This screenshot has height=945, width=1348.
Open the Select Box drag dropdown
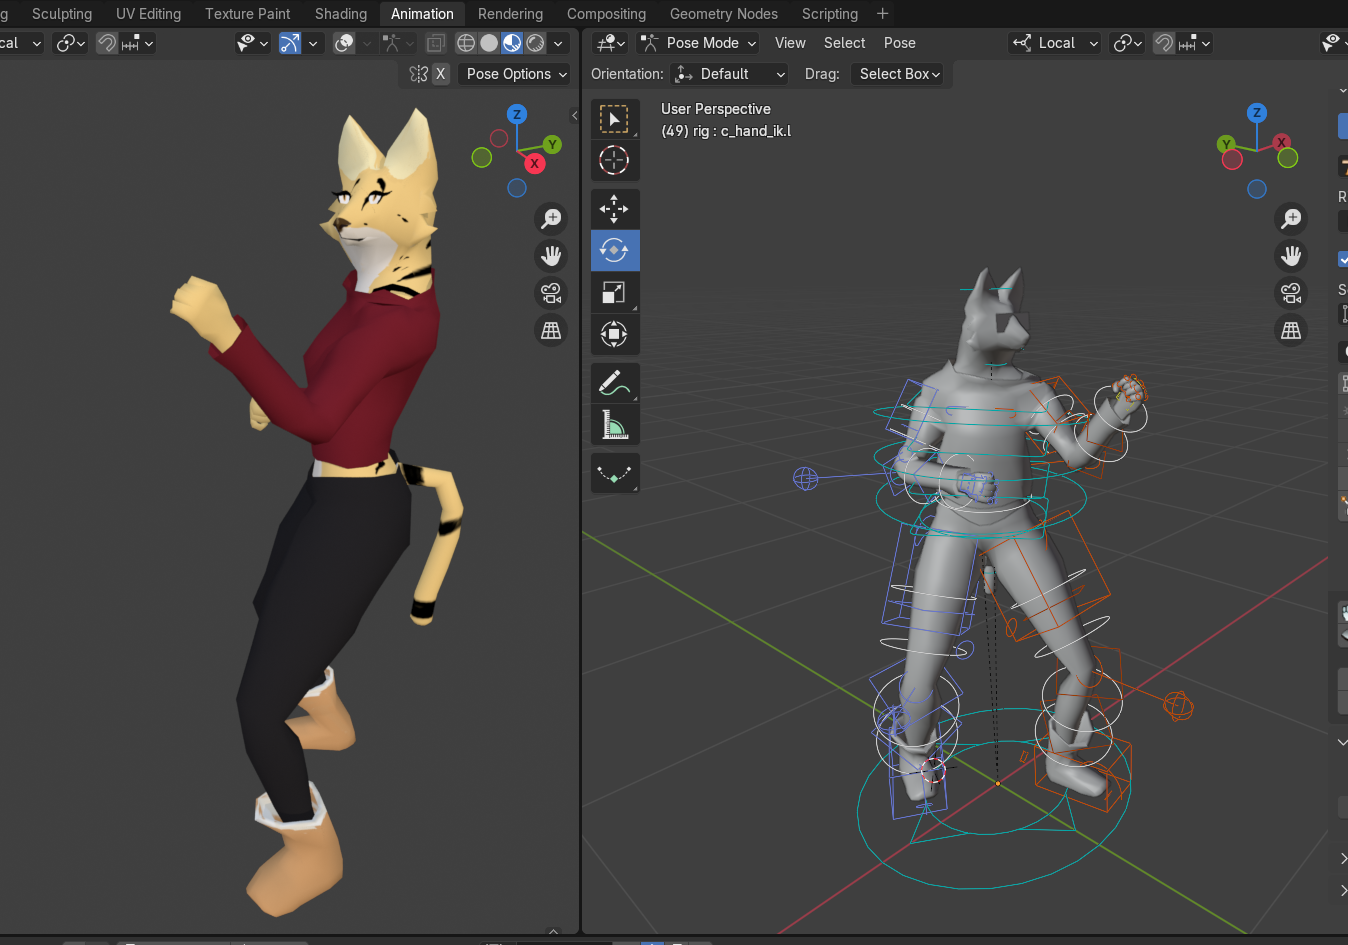900,74
